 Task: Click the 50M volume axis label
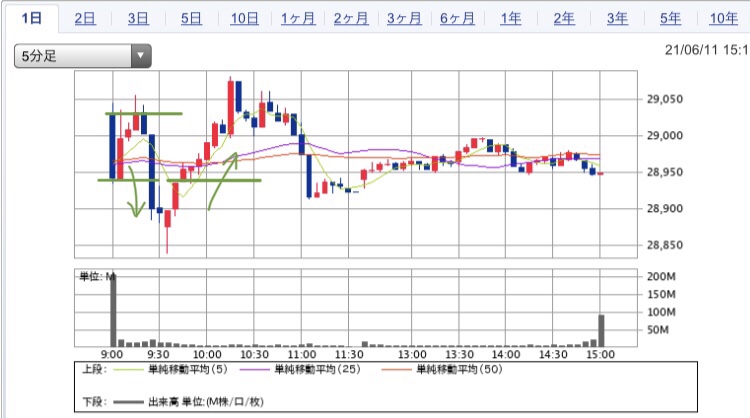point(658,330)
